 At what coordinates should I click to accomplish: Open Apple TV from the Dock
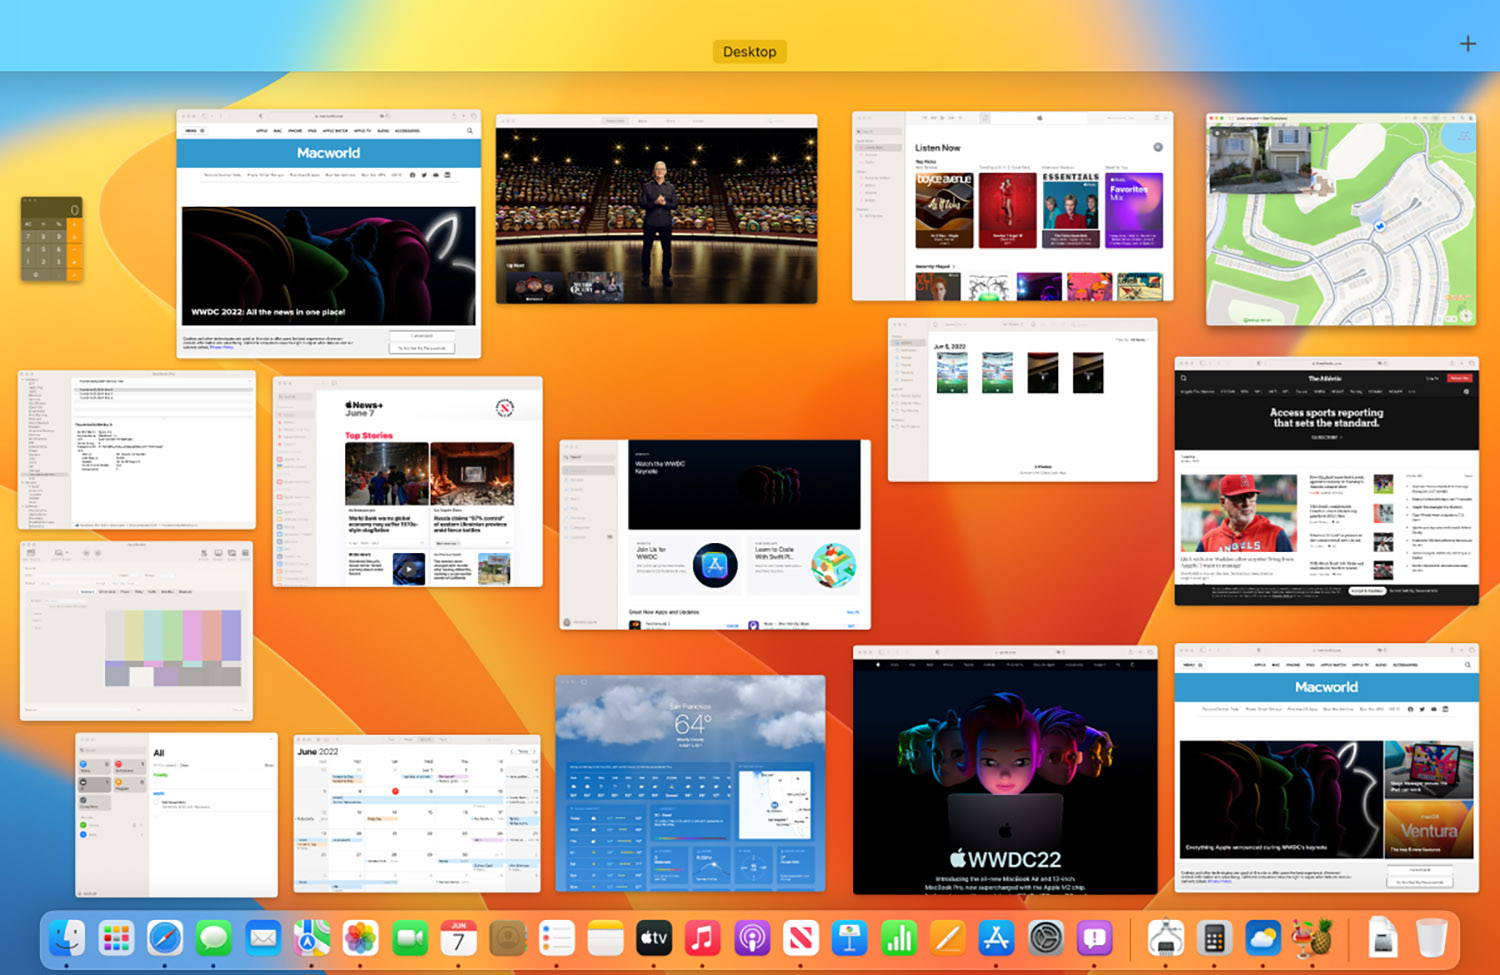tap(654, 938)
